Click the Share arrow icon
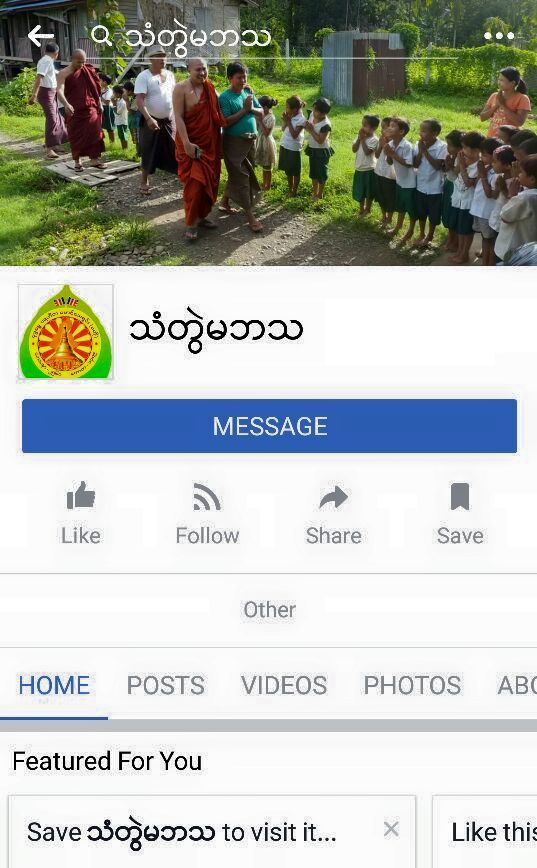This screenshot has width=537, height=868. pos(334,497)
